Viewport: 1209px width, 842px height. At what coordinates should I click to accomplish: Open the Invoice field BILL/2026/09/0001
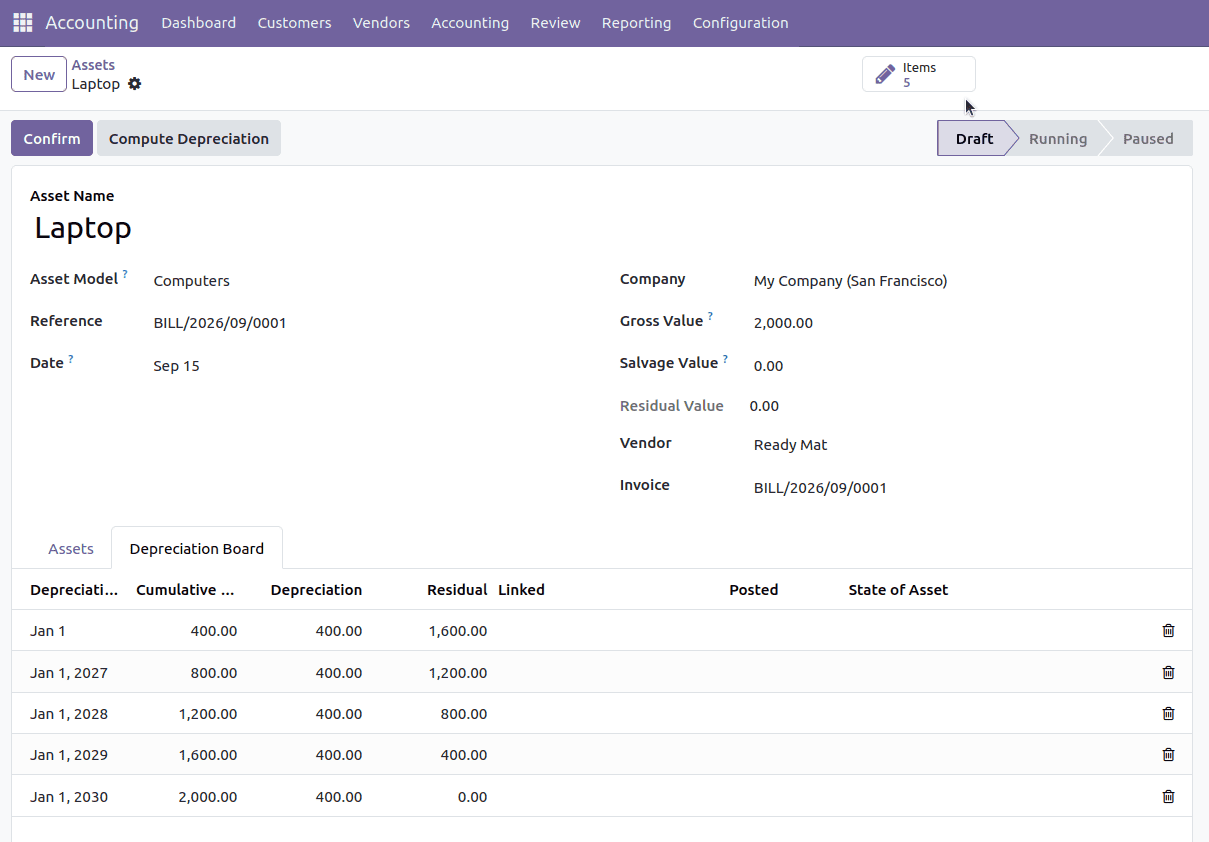[x=962, y=488]
